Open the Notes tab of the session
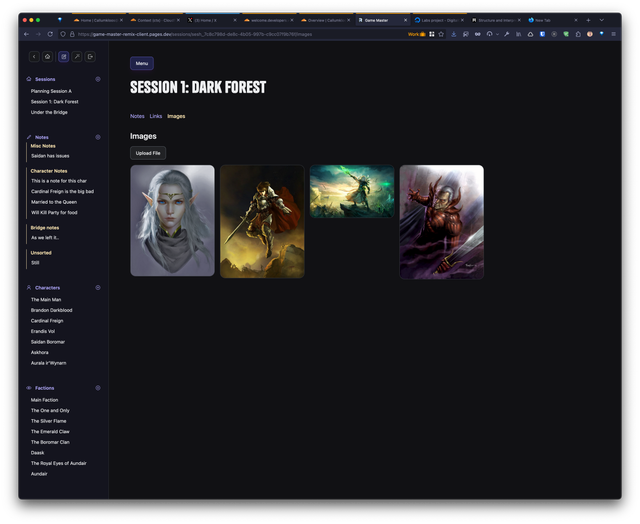Screen dimensions: 640x524 click(x=137, y=116)
